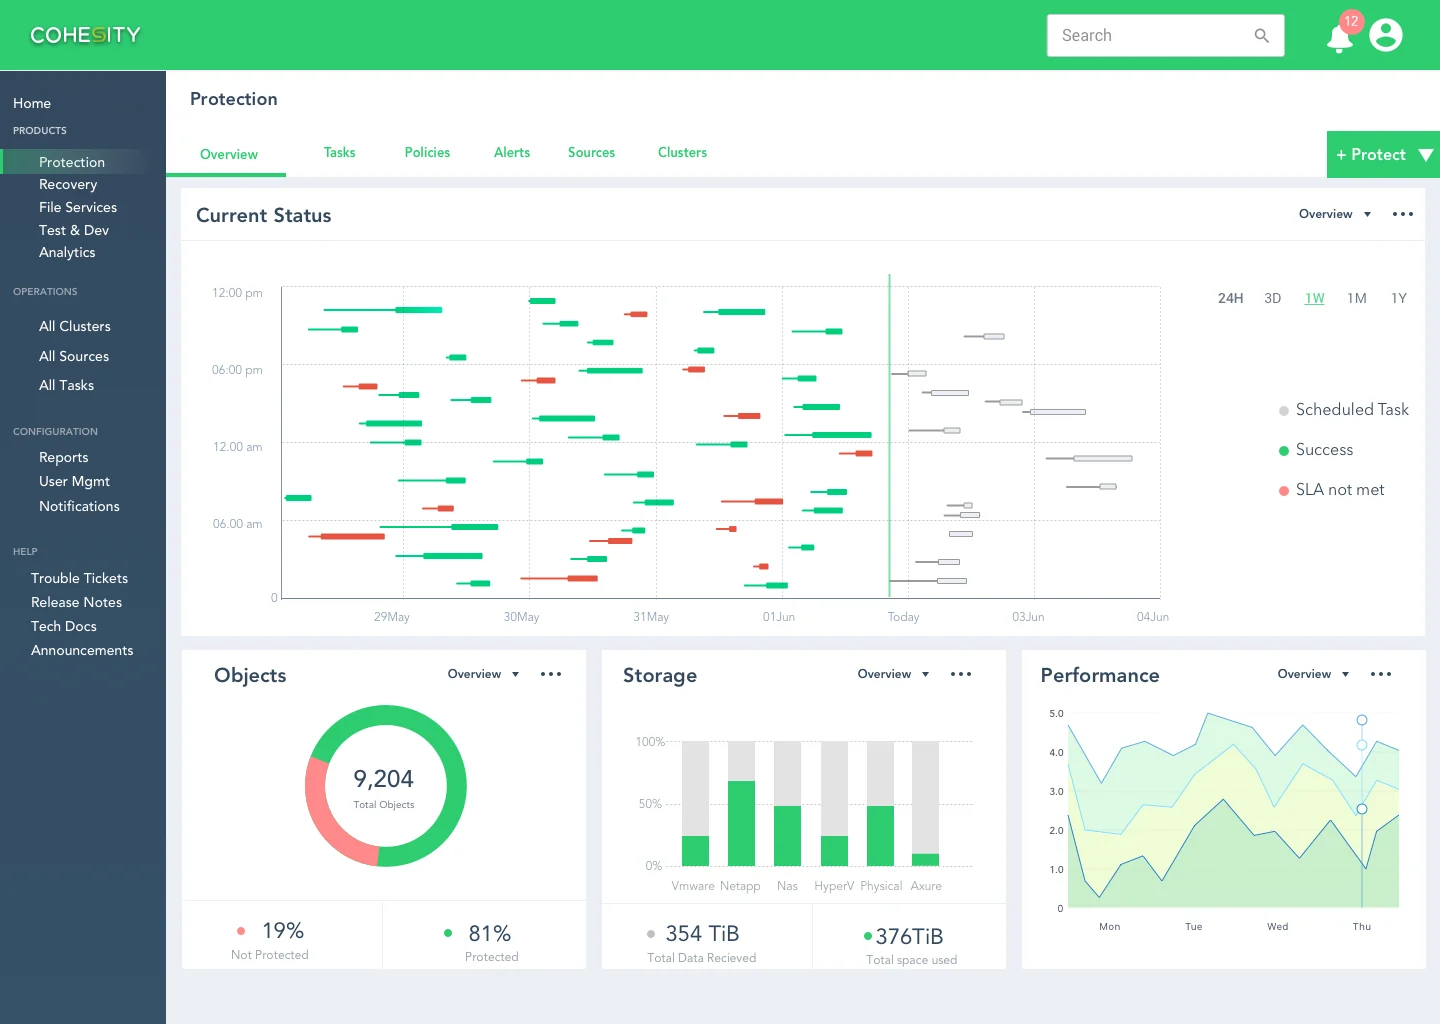The height and width of the screenshot is (1024, 1440).
Task: Click the Search input field
Action: 1166,36
